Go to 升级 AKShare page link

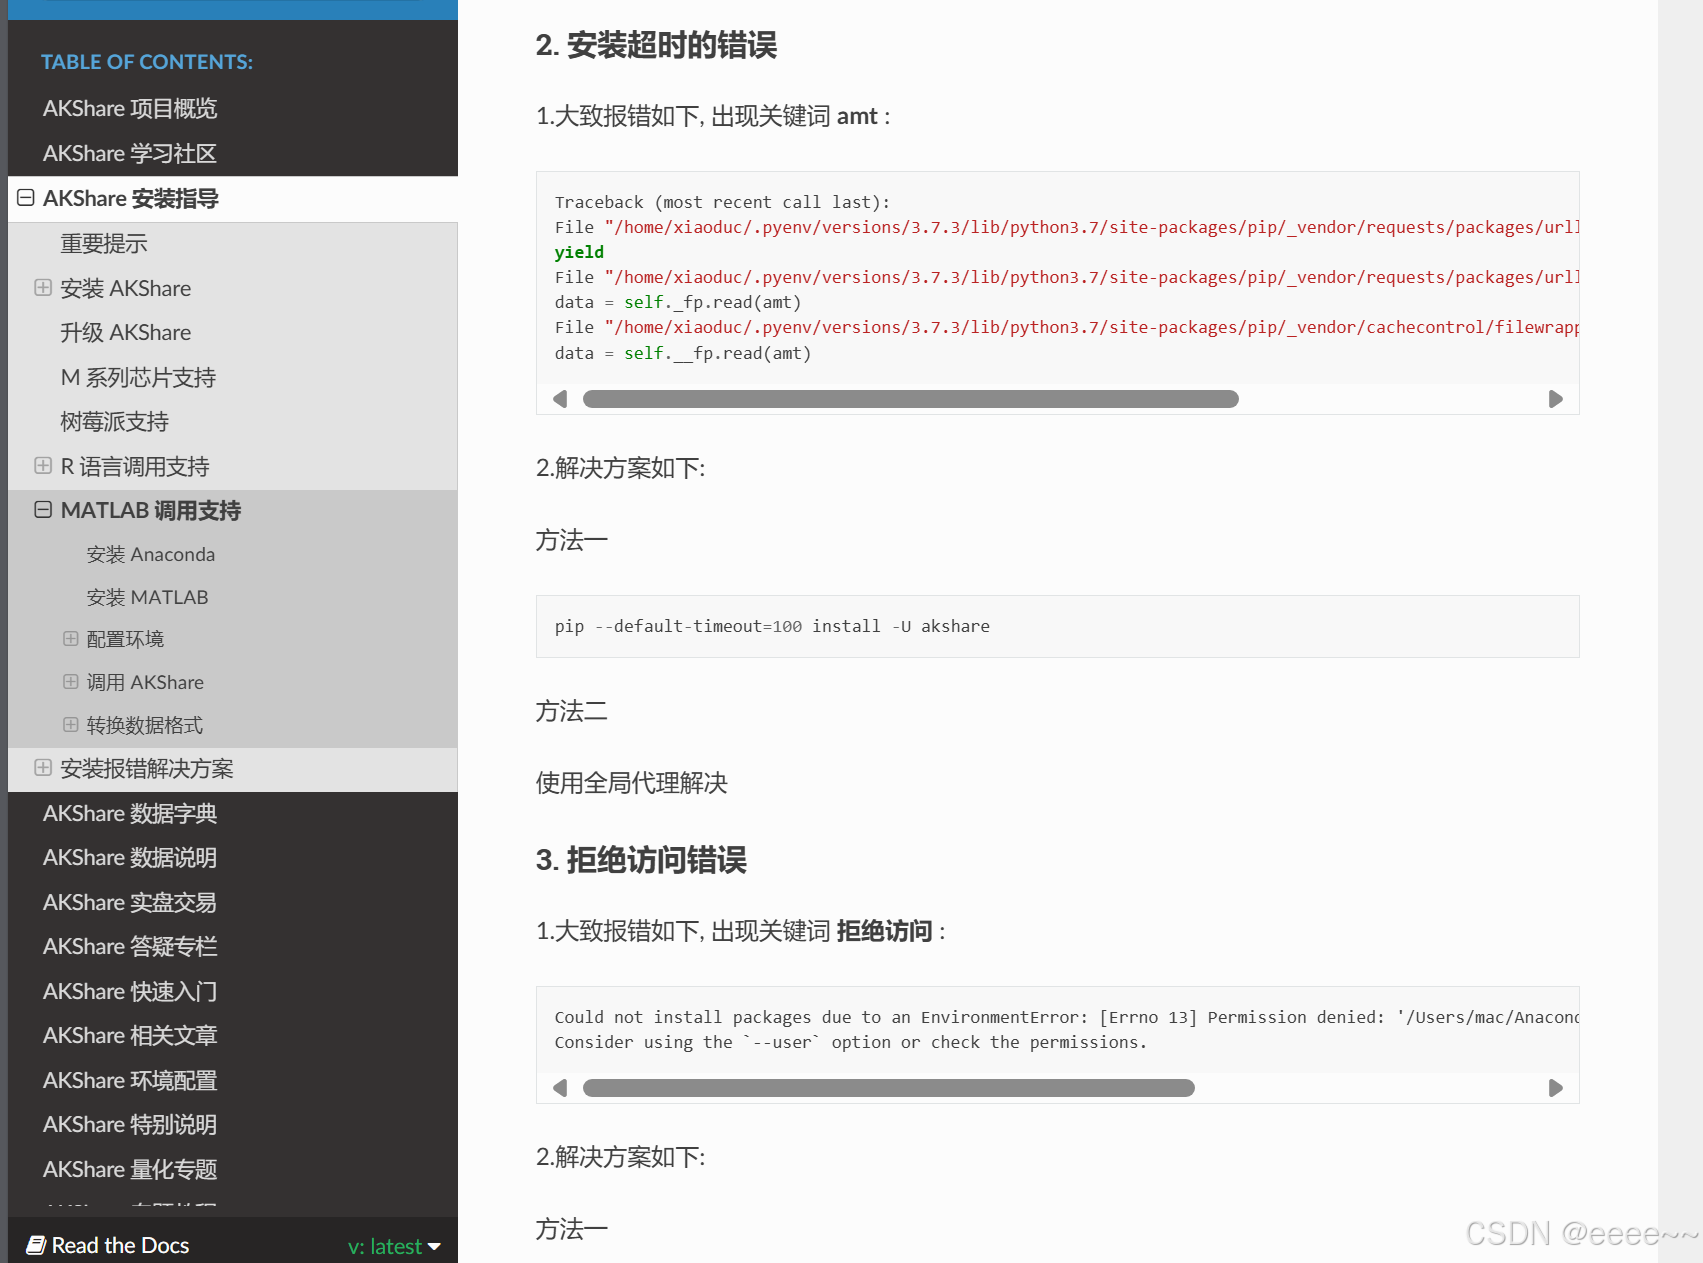click(x=125, y=332)
